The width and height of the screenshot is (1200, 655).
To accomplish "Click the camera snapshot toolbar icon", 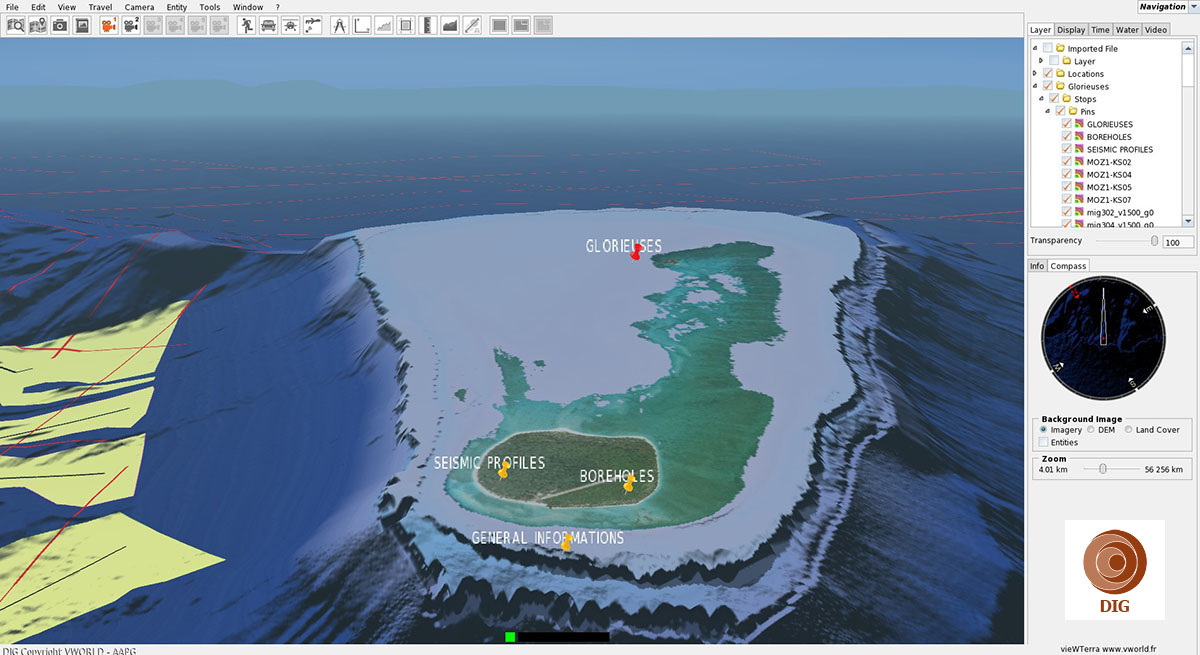I will (x=60, y=25).
